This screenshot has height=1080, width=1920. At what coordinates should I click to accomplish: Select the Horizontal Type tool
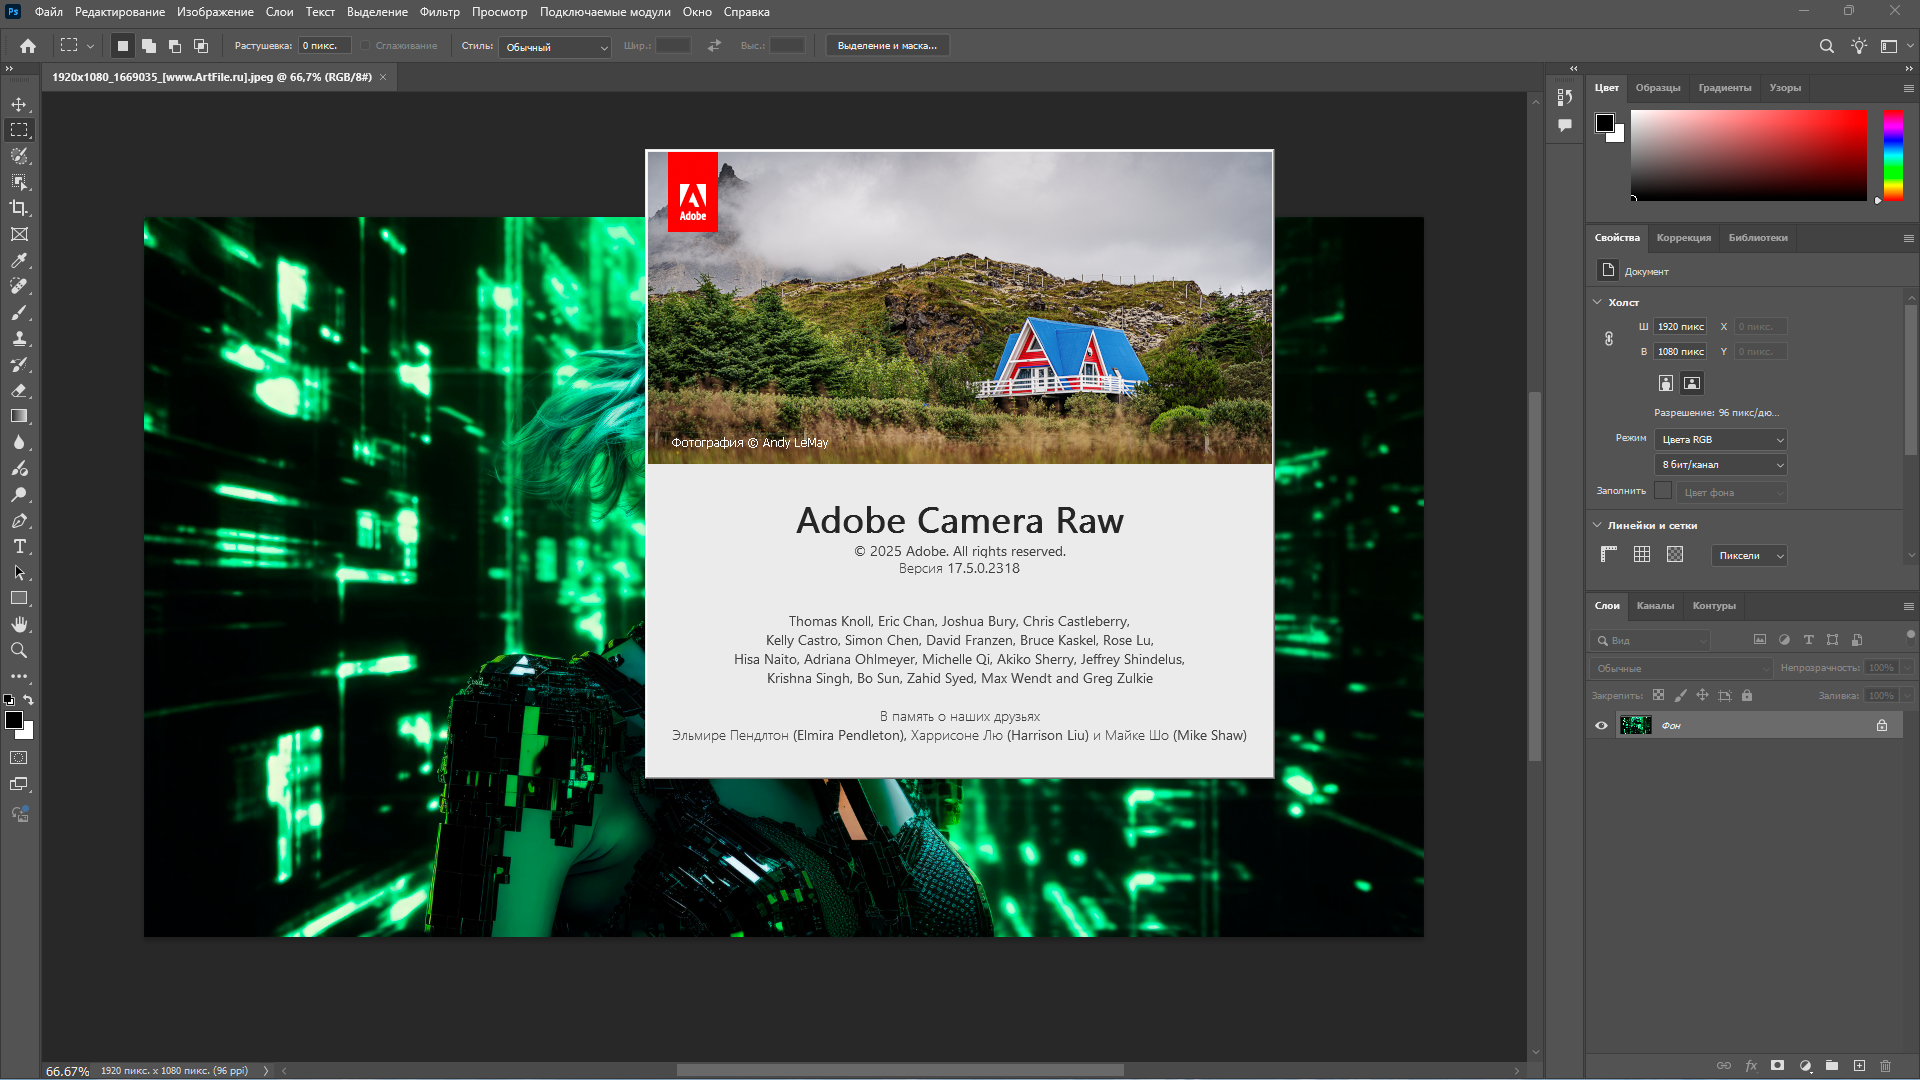(x=19, y=546)
